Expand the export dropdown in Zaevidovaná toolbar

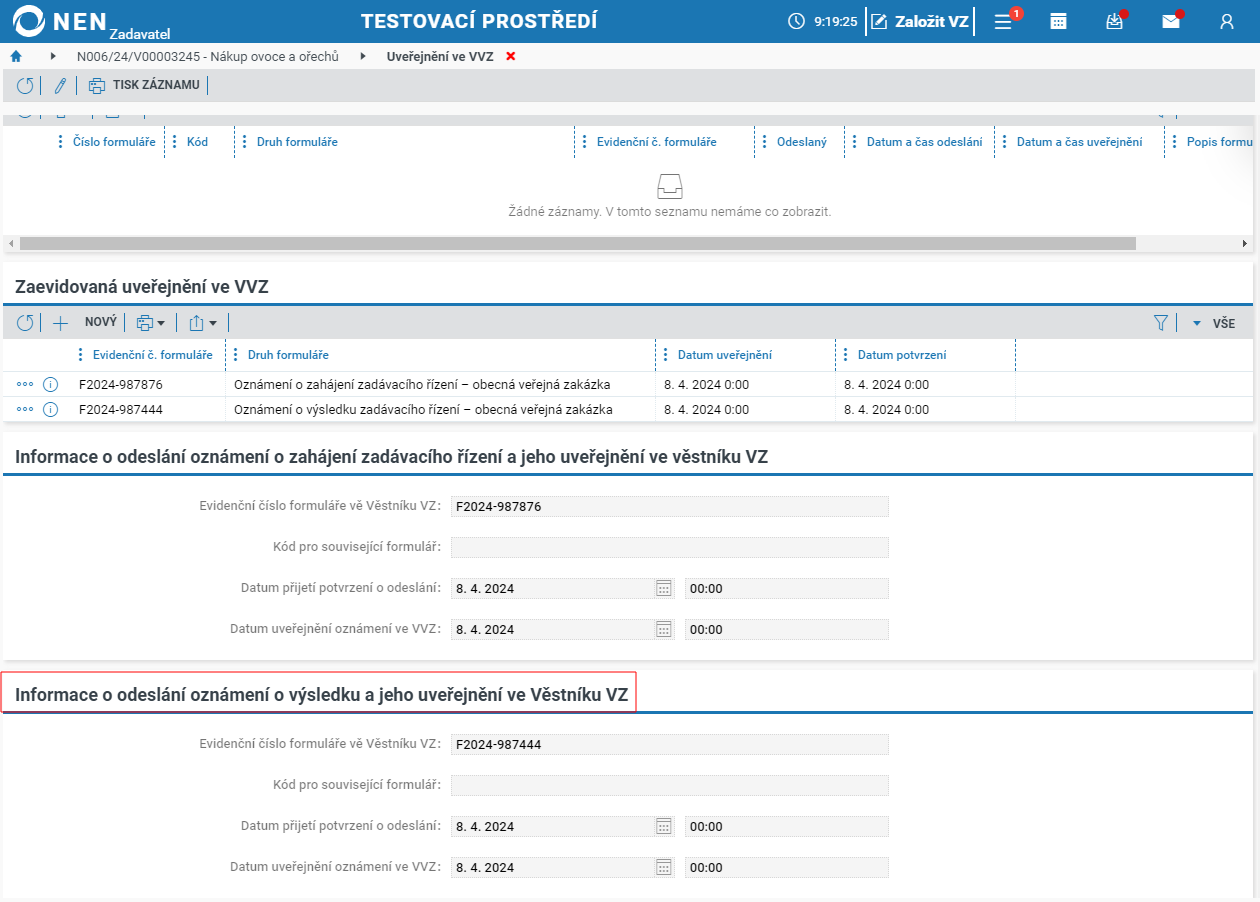[x=202, y=323]
